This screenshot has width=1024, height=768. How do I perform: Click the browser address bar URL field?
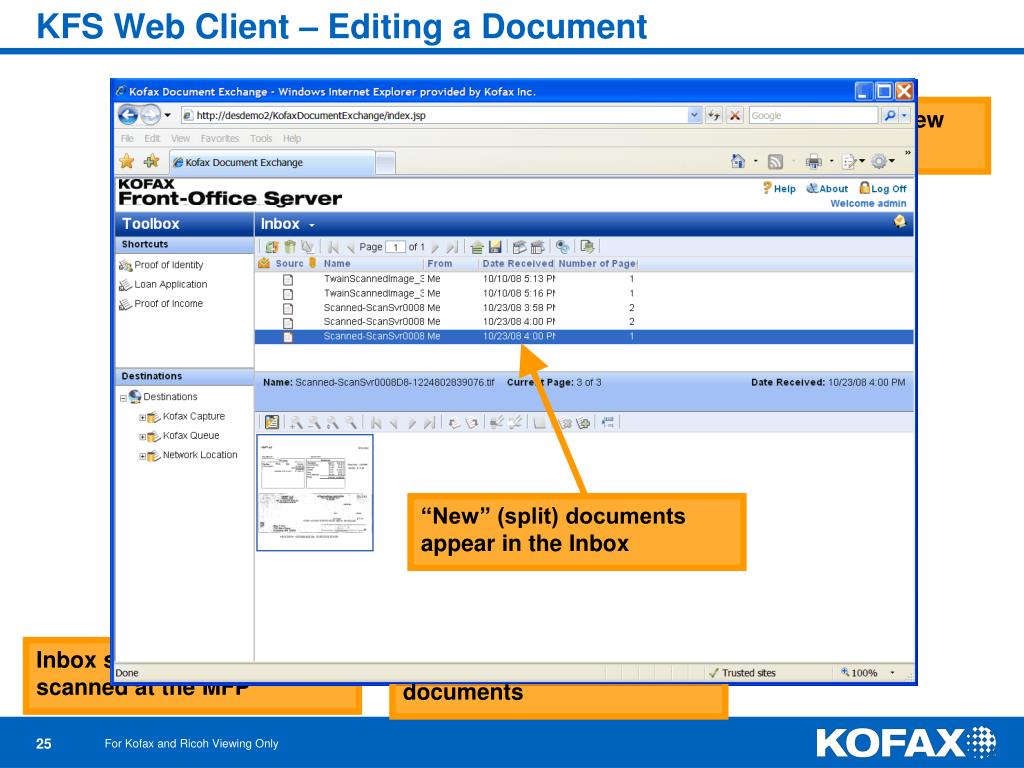tap(434, 116)
